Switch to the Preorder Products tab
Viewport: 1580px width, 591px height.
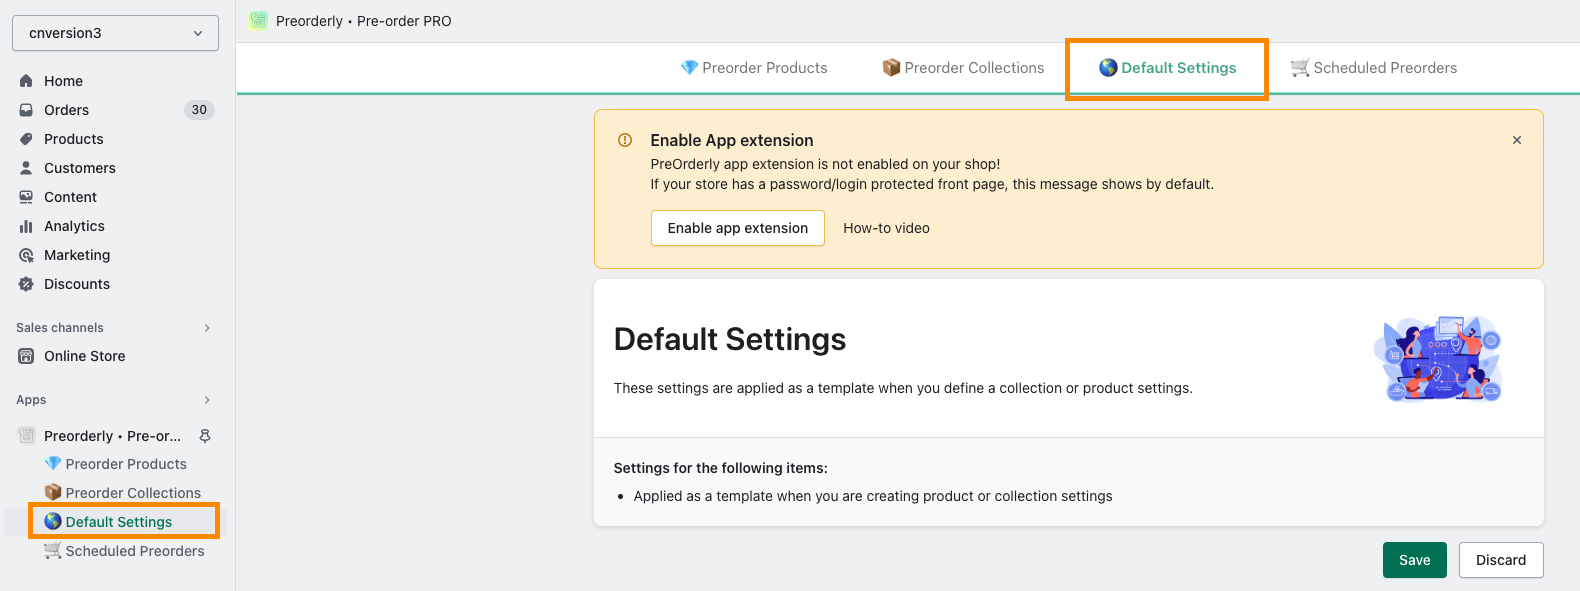pyautogui.click(x=754, y=68)
